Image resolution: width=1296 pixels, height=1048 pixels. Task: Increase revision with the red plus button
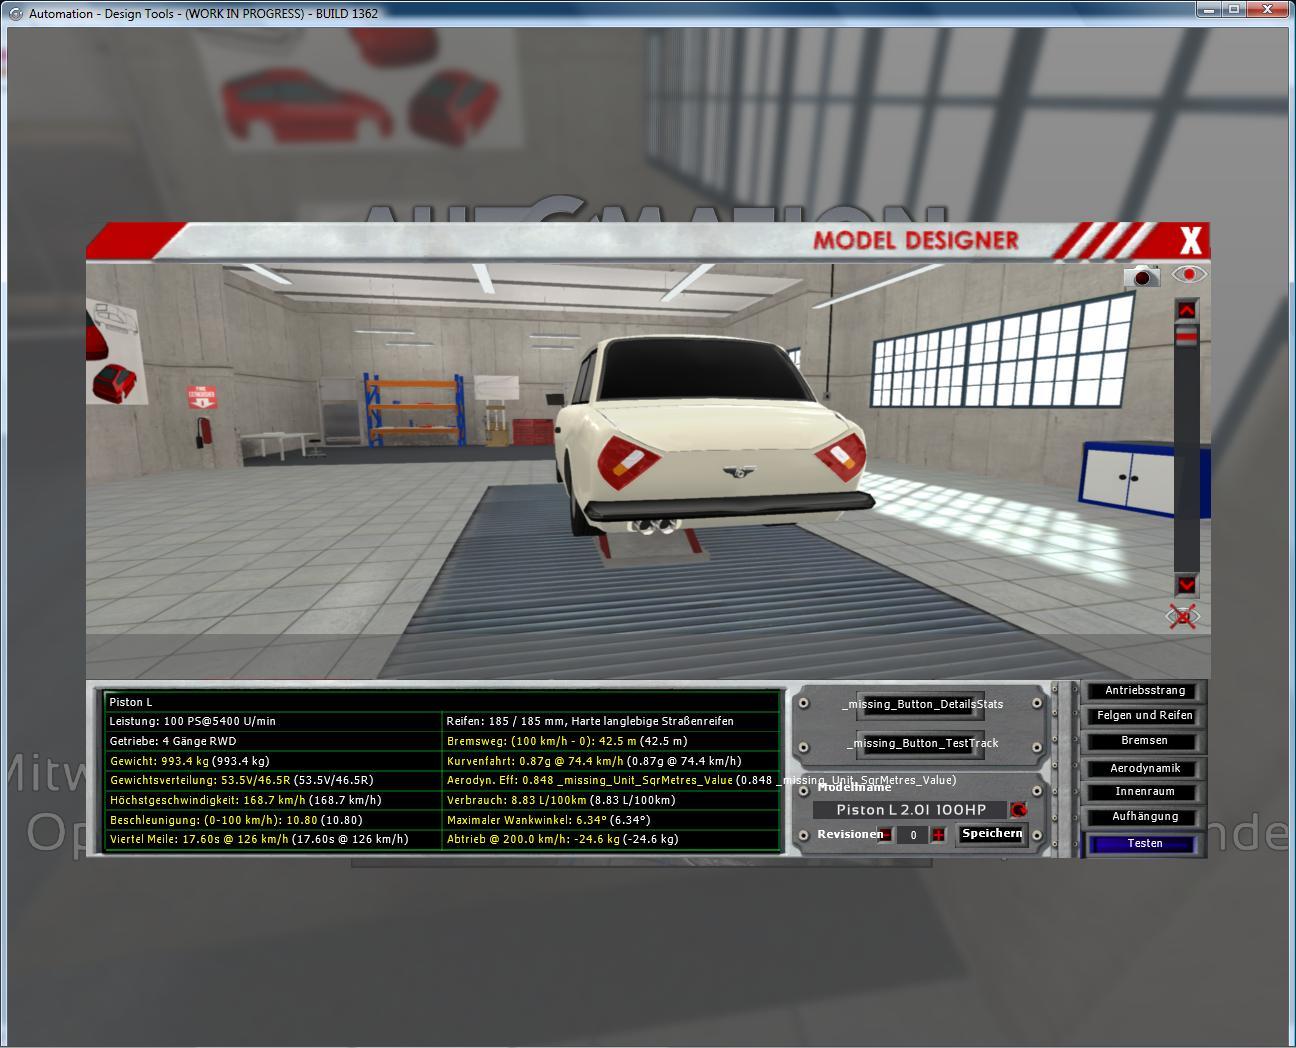click(938, 835)
